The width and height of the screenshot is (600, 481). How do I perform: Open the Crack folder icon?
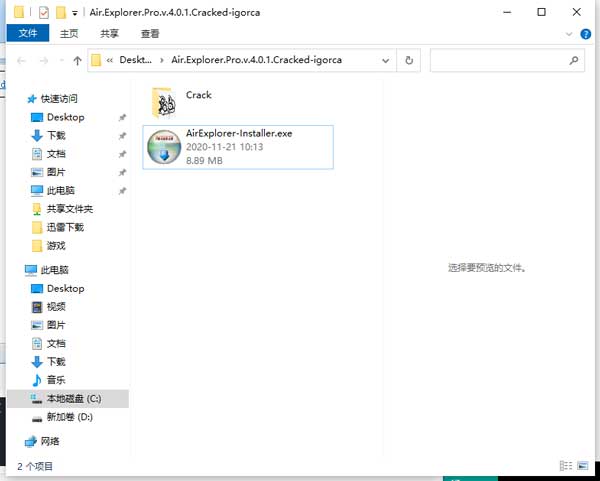coord(164,103)
